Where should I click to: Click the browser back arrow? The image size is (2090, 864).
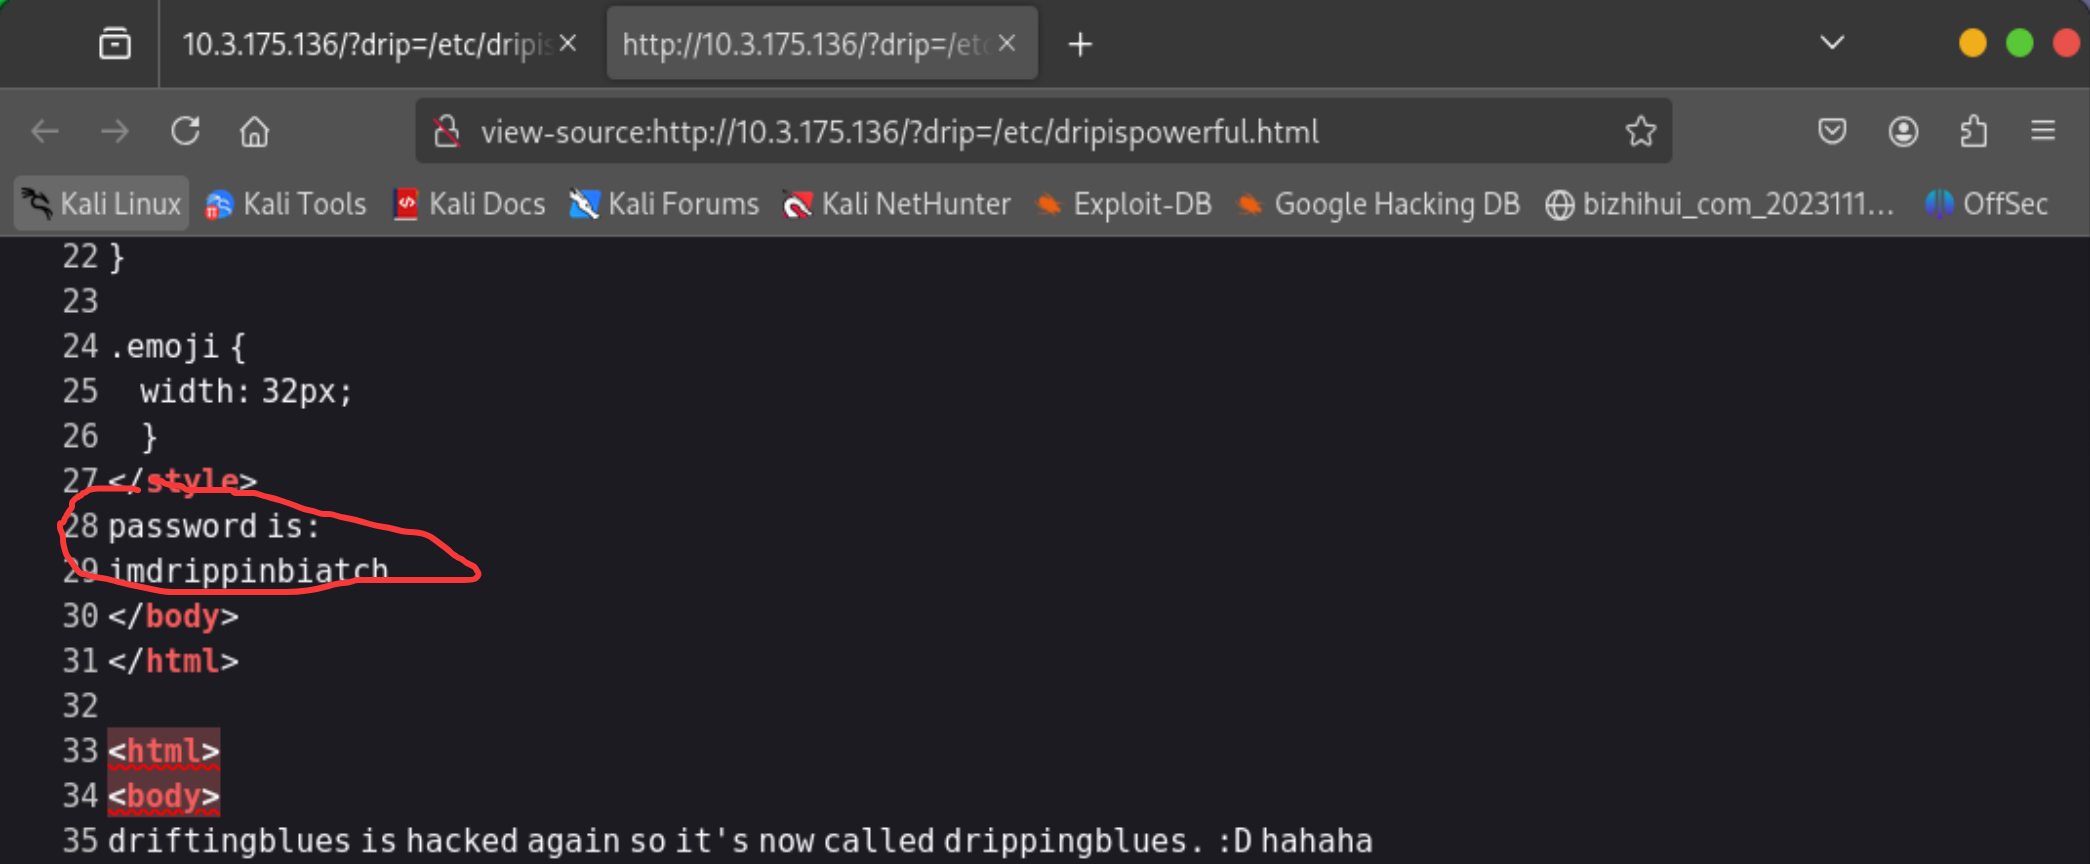pyautogui.click(x=45, y=131)
